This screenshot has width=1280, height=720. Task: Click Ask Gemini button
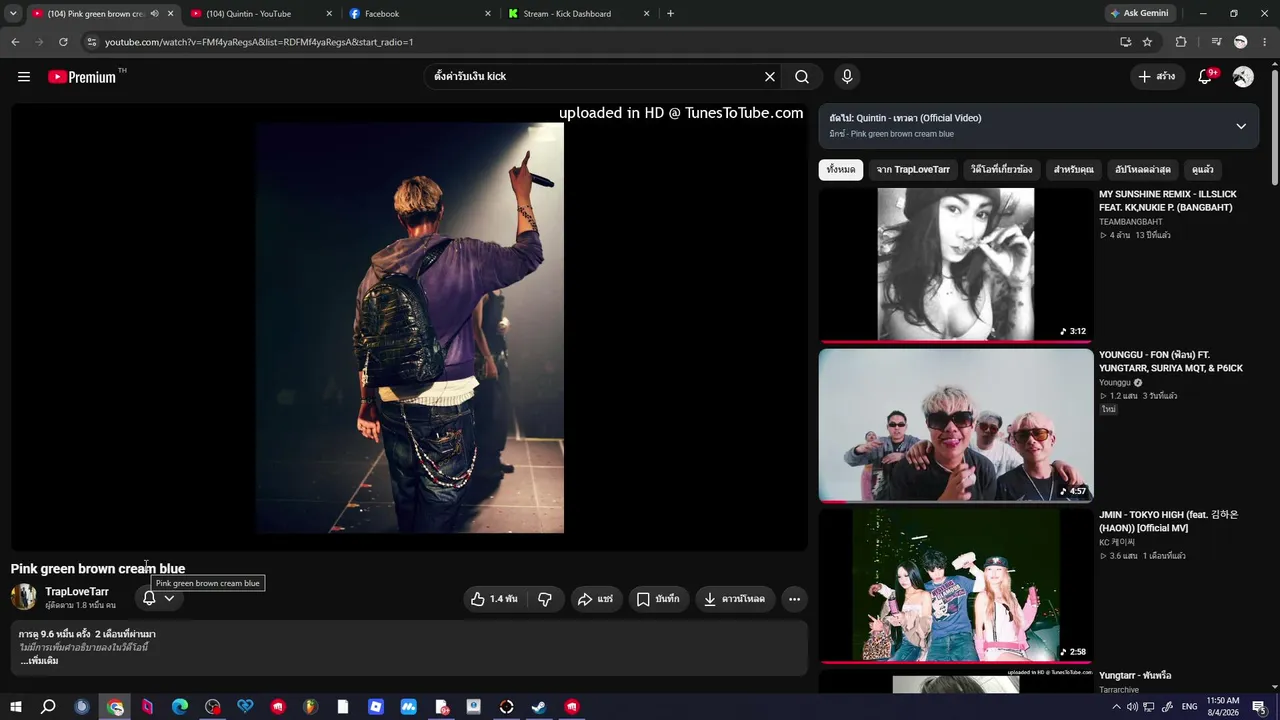click(1139, 14)
